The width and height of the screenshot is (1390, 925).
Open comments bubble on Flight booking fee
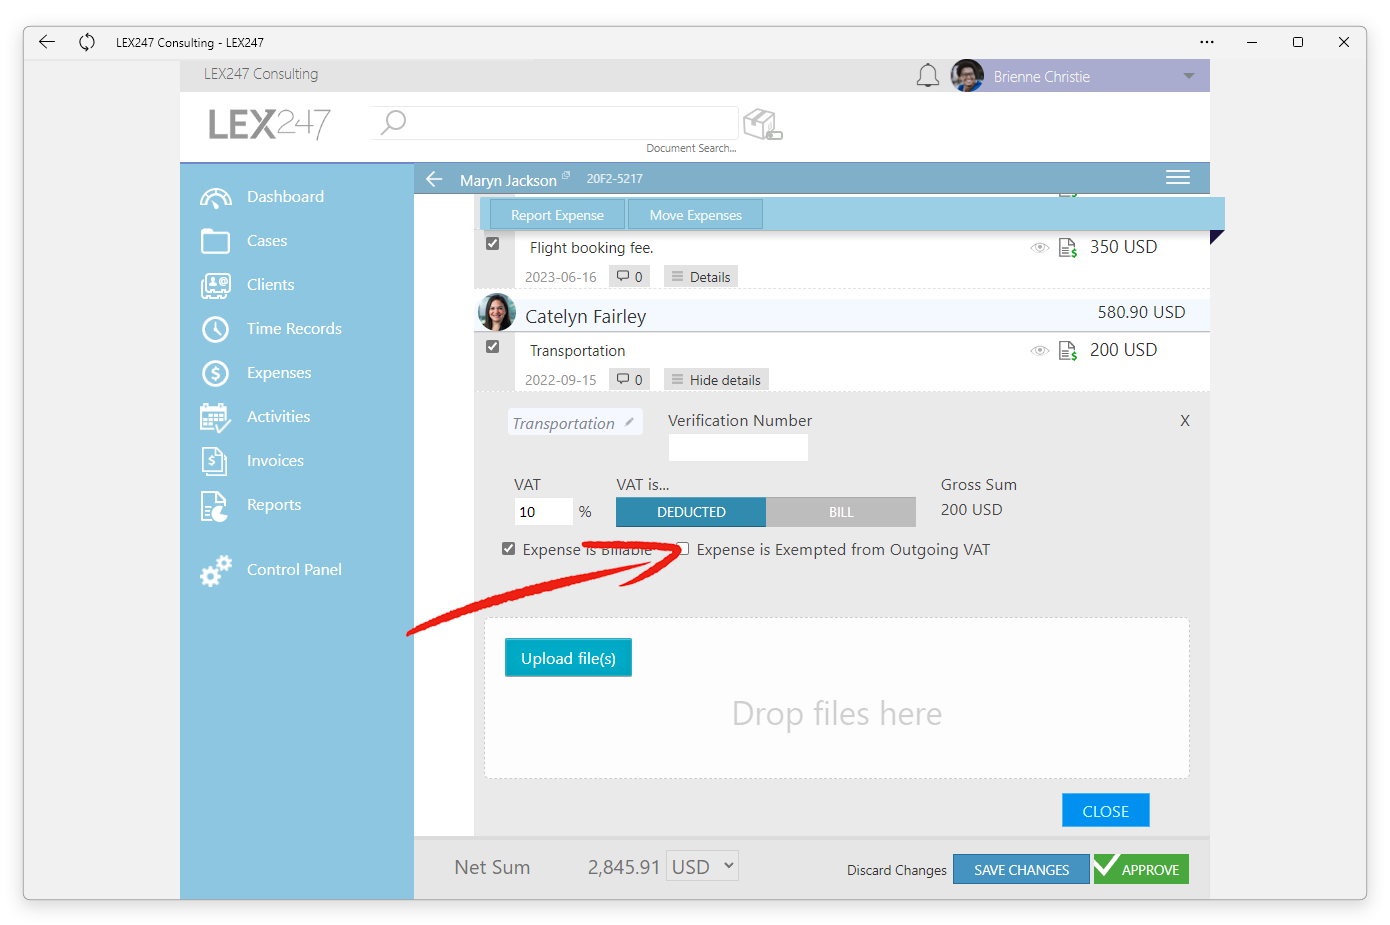pyautogui.click(x=629, y=277)
